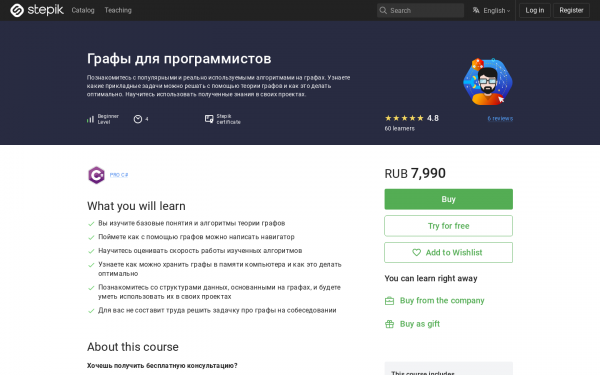Viewport: 600px width, 375px height.
Task: Click the wishlist heart icon
Action: [416, 253]
